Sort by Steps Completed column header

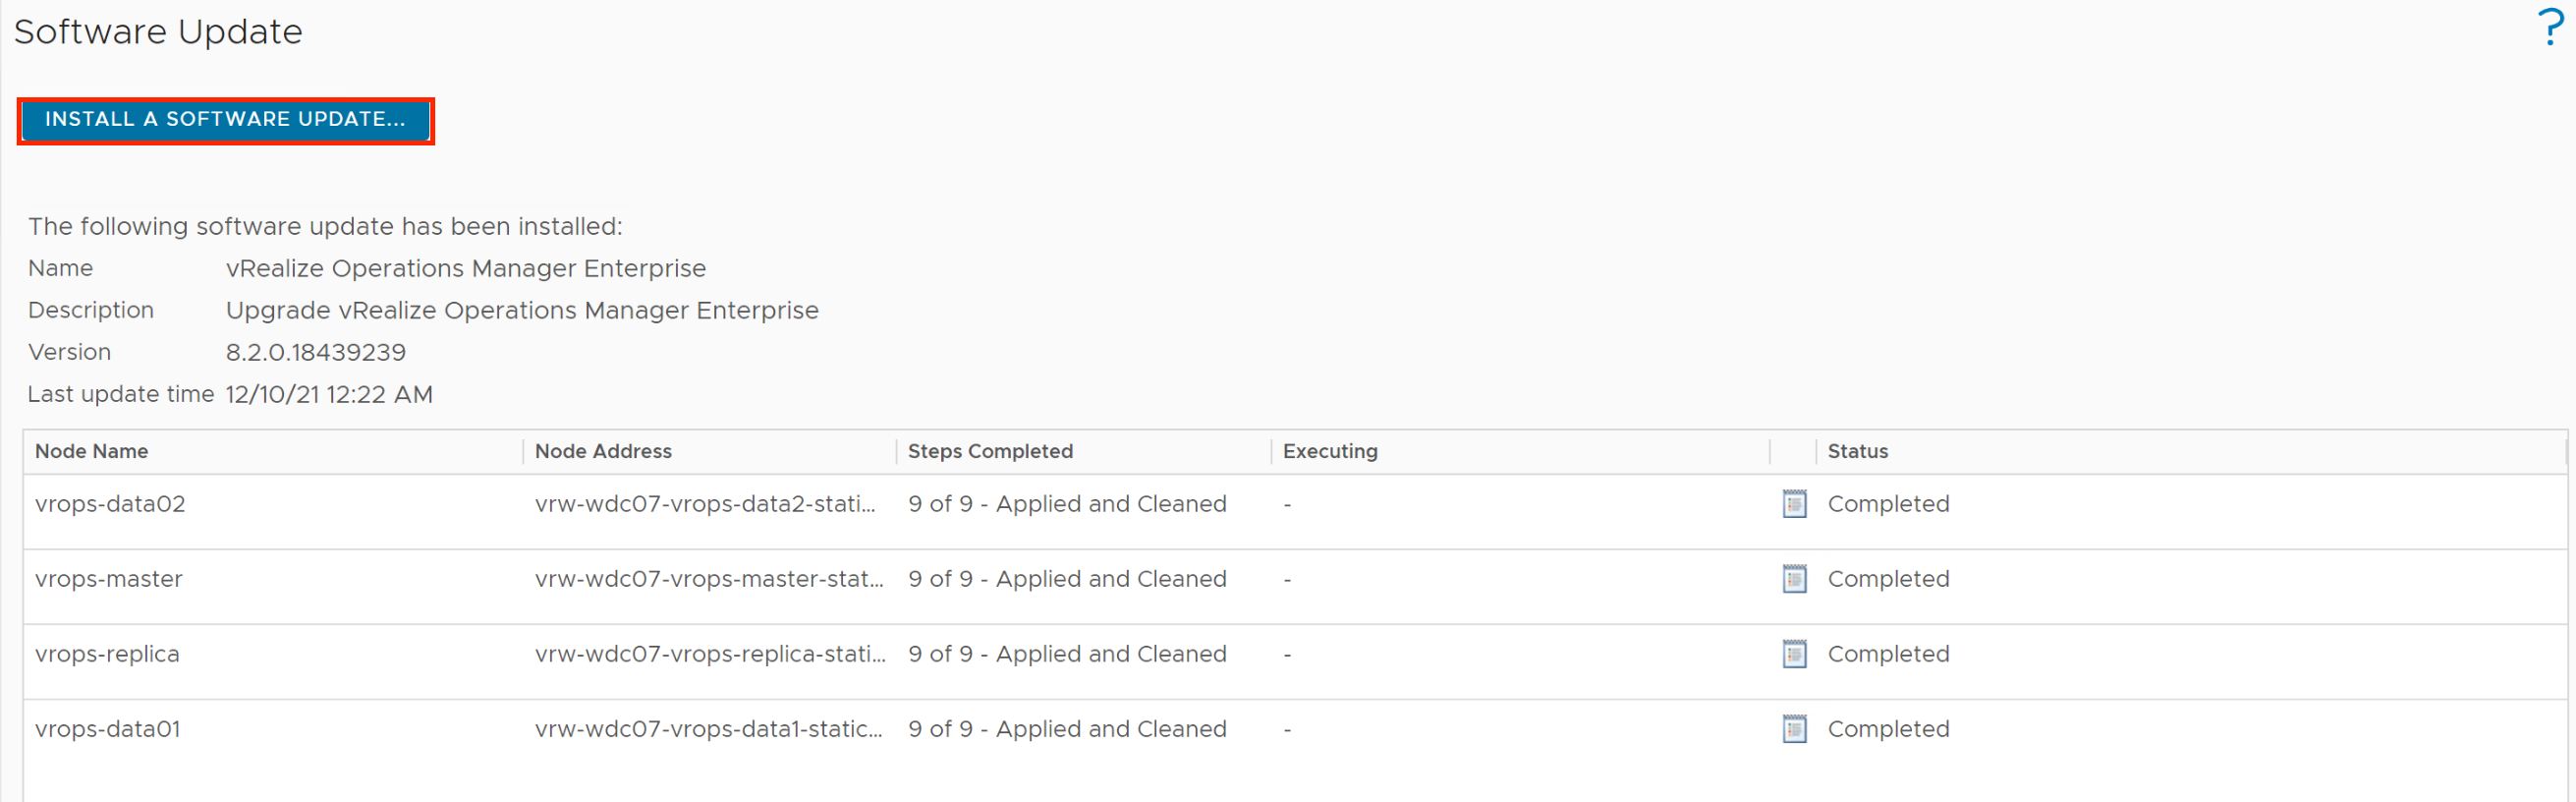pos(990,451)
